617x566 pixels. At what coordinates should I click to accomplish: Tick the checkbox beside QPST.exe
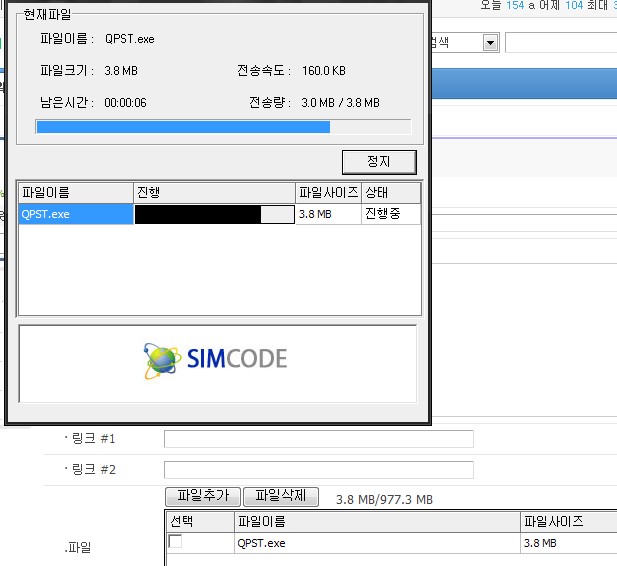click(x=176, y=542)
